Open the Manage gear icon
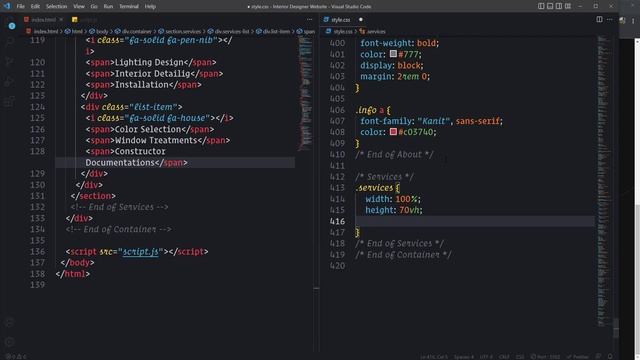 (x=9, y=342)
